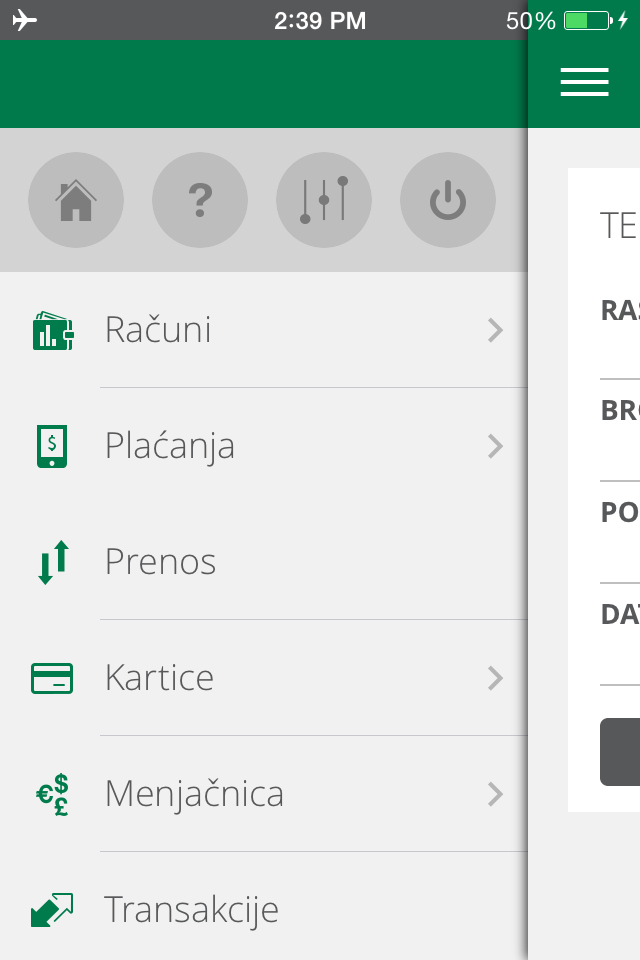Tap the home icon button
Screen dimensions: 640x960
pos(76,201)
